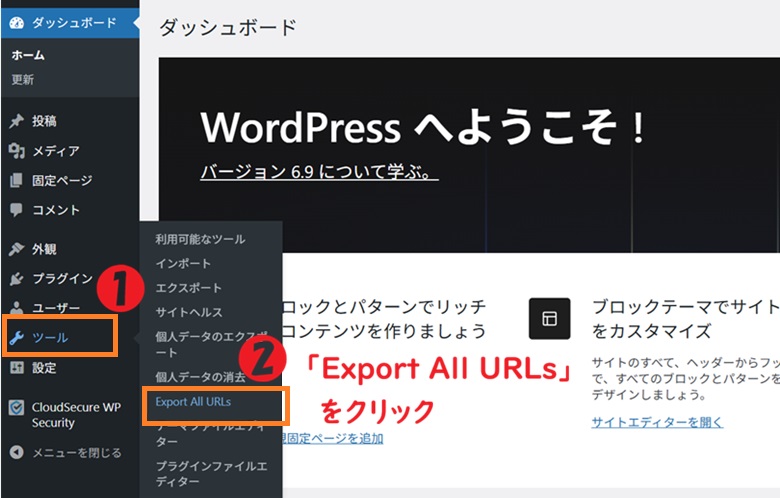This screenshot has height=498, width=780.
Task: Select インポート in tools flyout
Action: tap(183, 264)
